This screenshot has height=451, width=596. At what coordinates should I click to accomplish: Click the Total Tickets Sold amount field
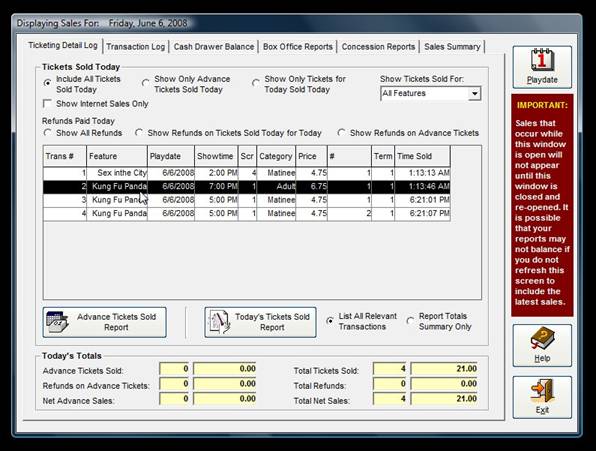[x=444, y=369]
